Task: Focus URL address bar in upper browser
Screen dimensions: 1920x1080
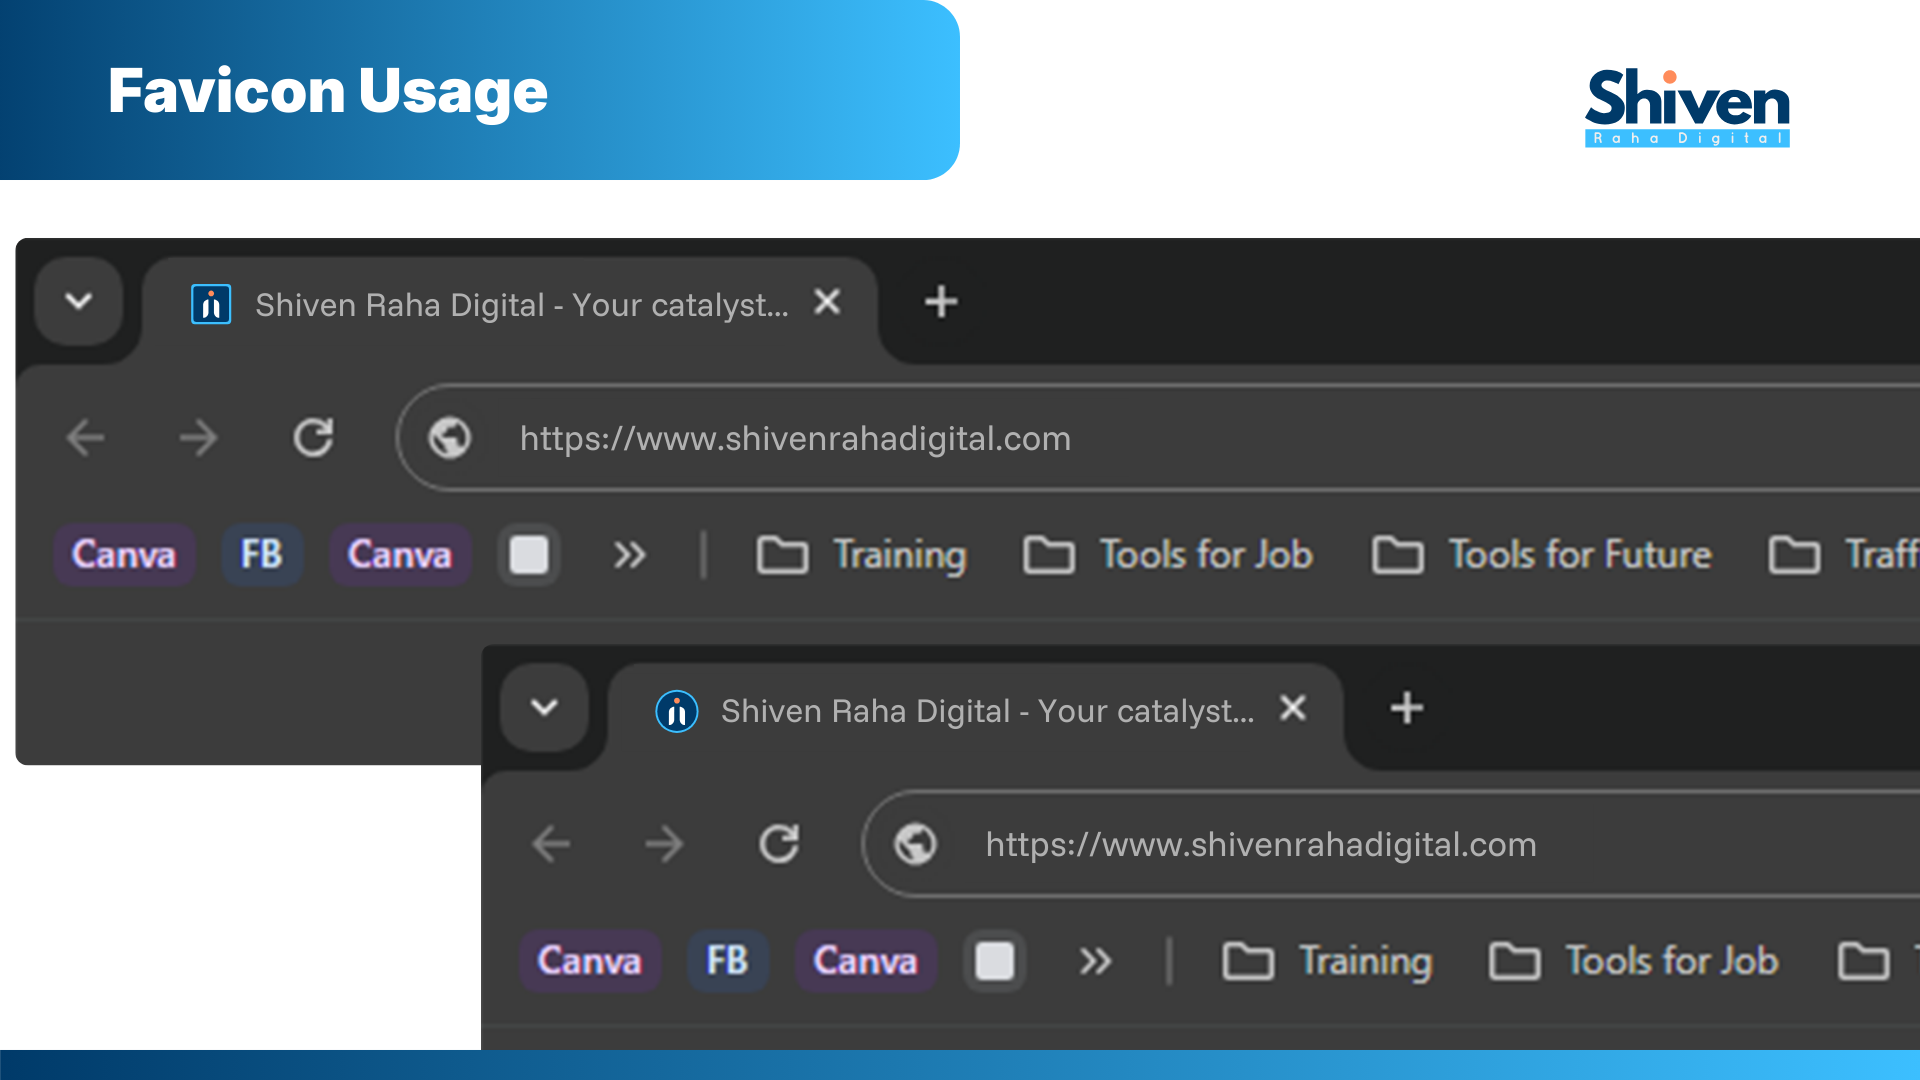Action: point(1158,438)
